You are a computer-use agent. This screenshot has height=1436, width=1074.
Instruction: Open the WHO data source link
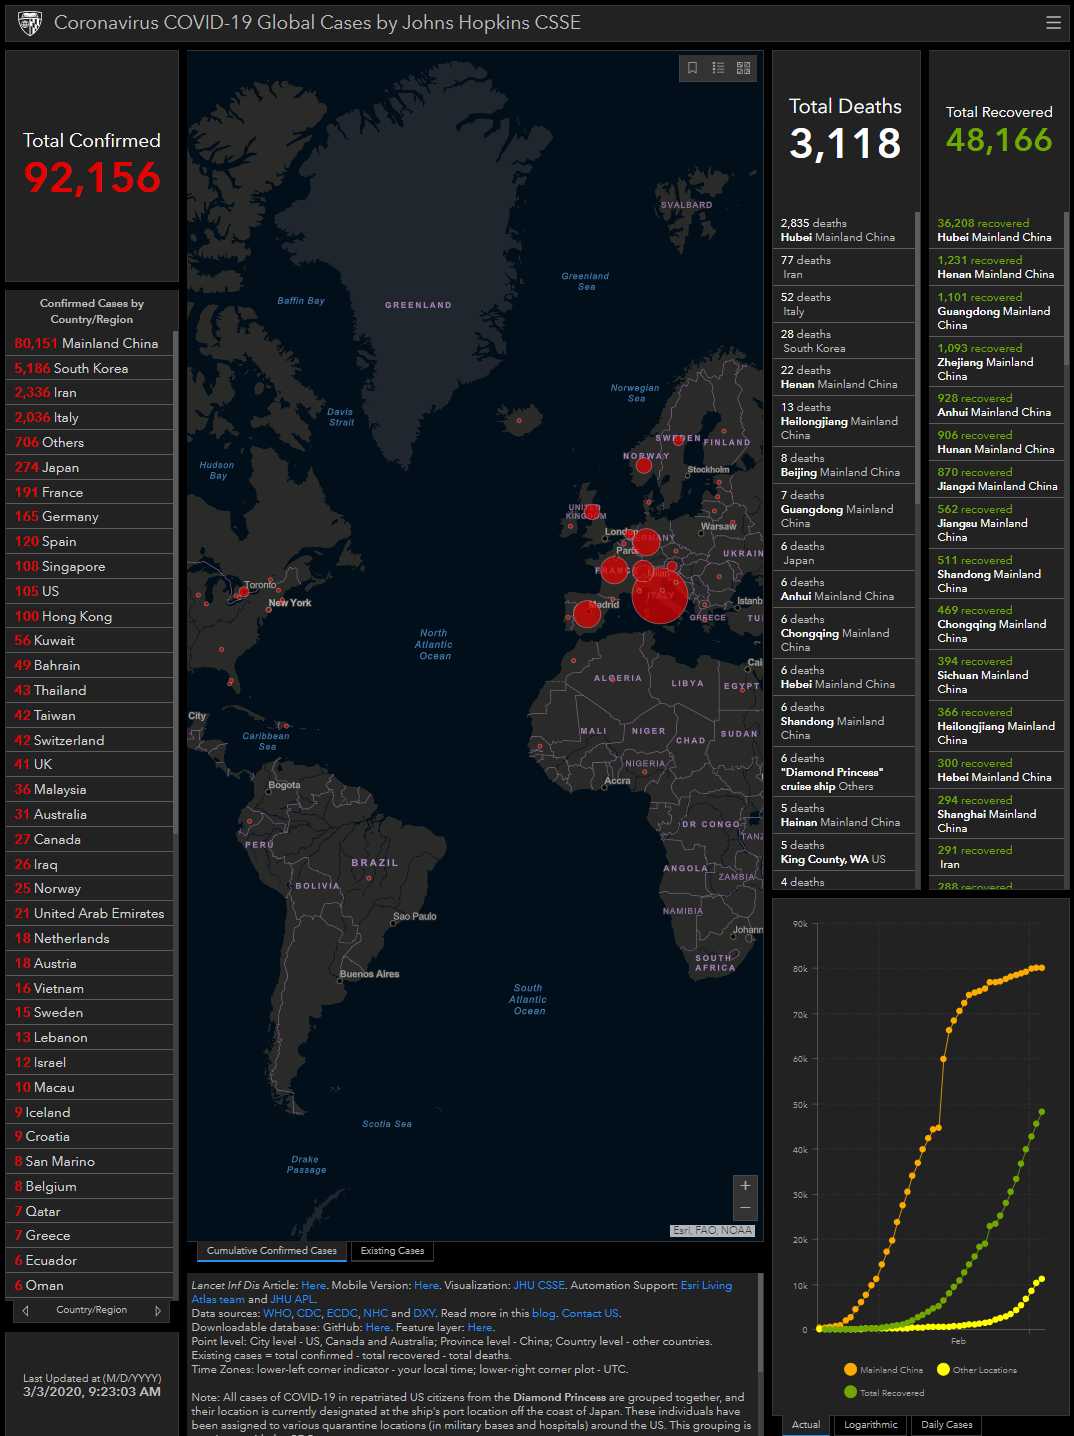click(277, 1314)
